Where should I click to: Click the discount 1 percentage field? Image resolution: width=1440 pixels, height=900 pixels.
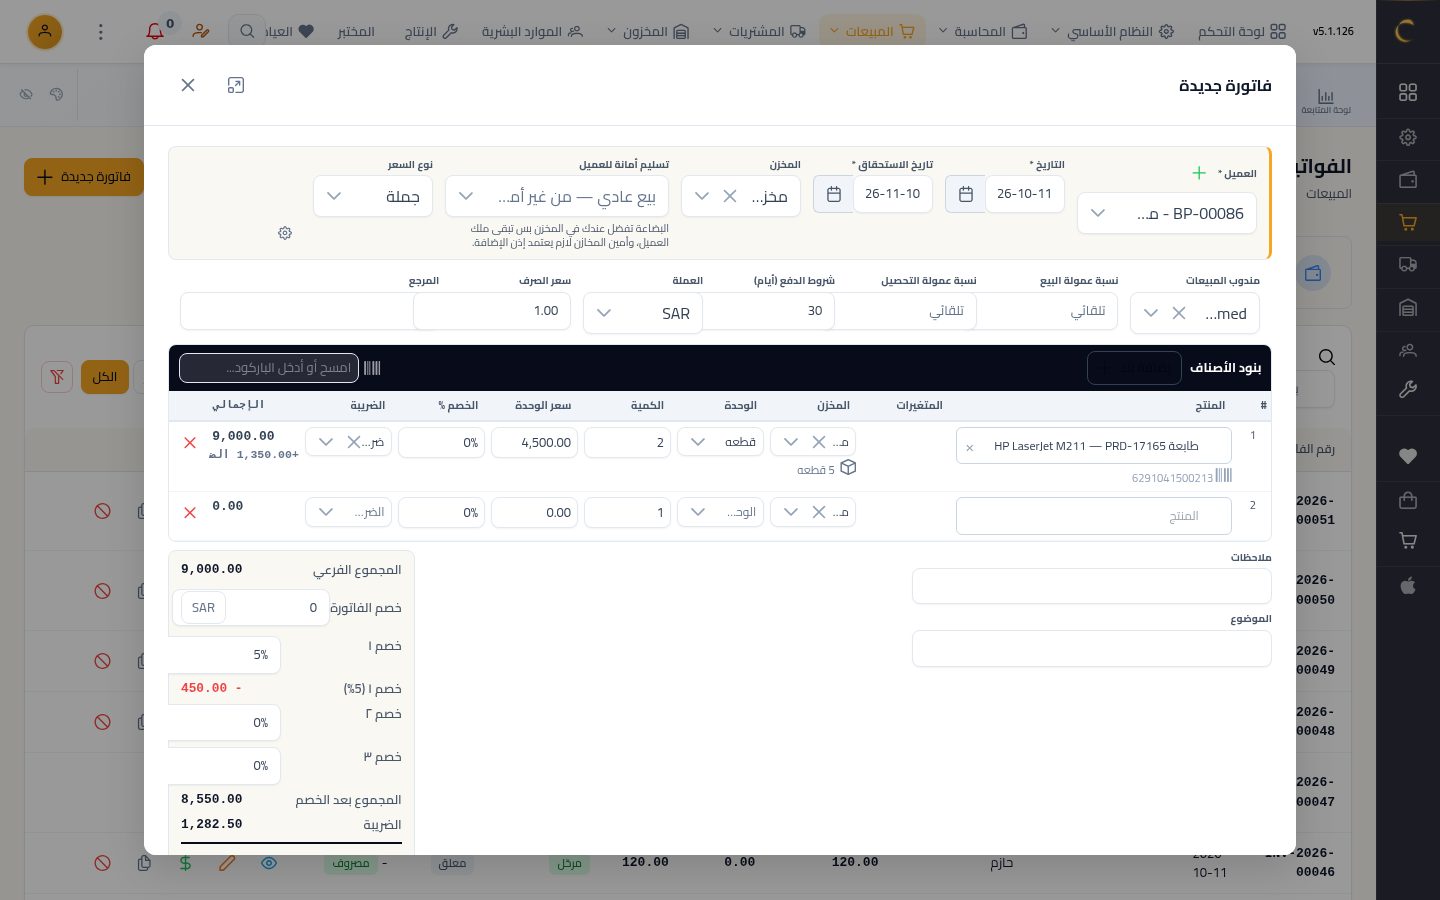tap(225, 655)
